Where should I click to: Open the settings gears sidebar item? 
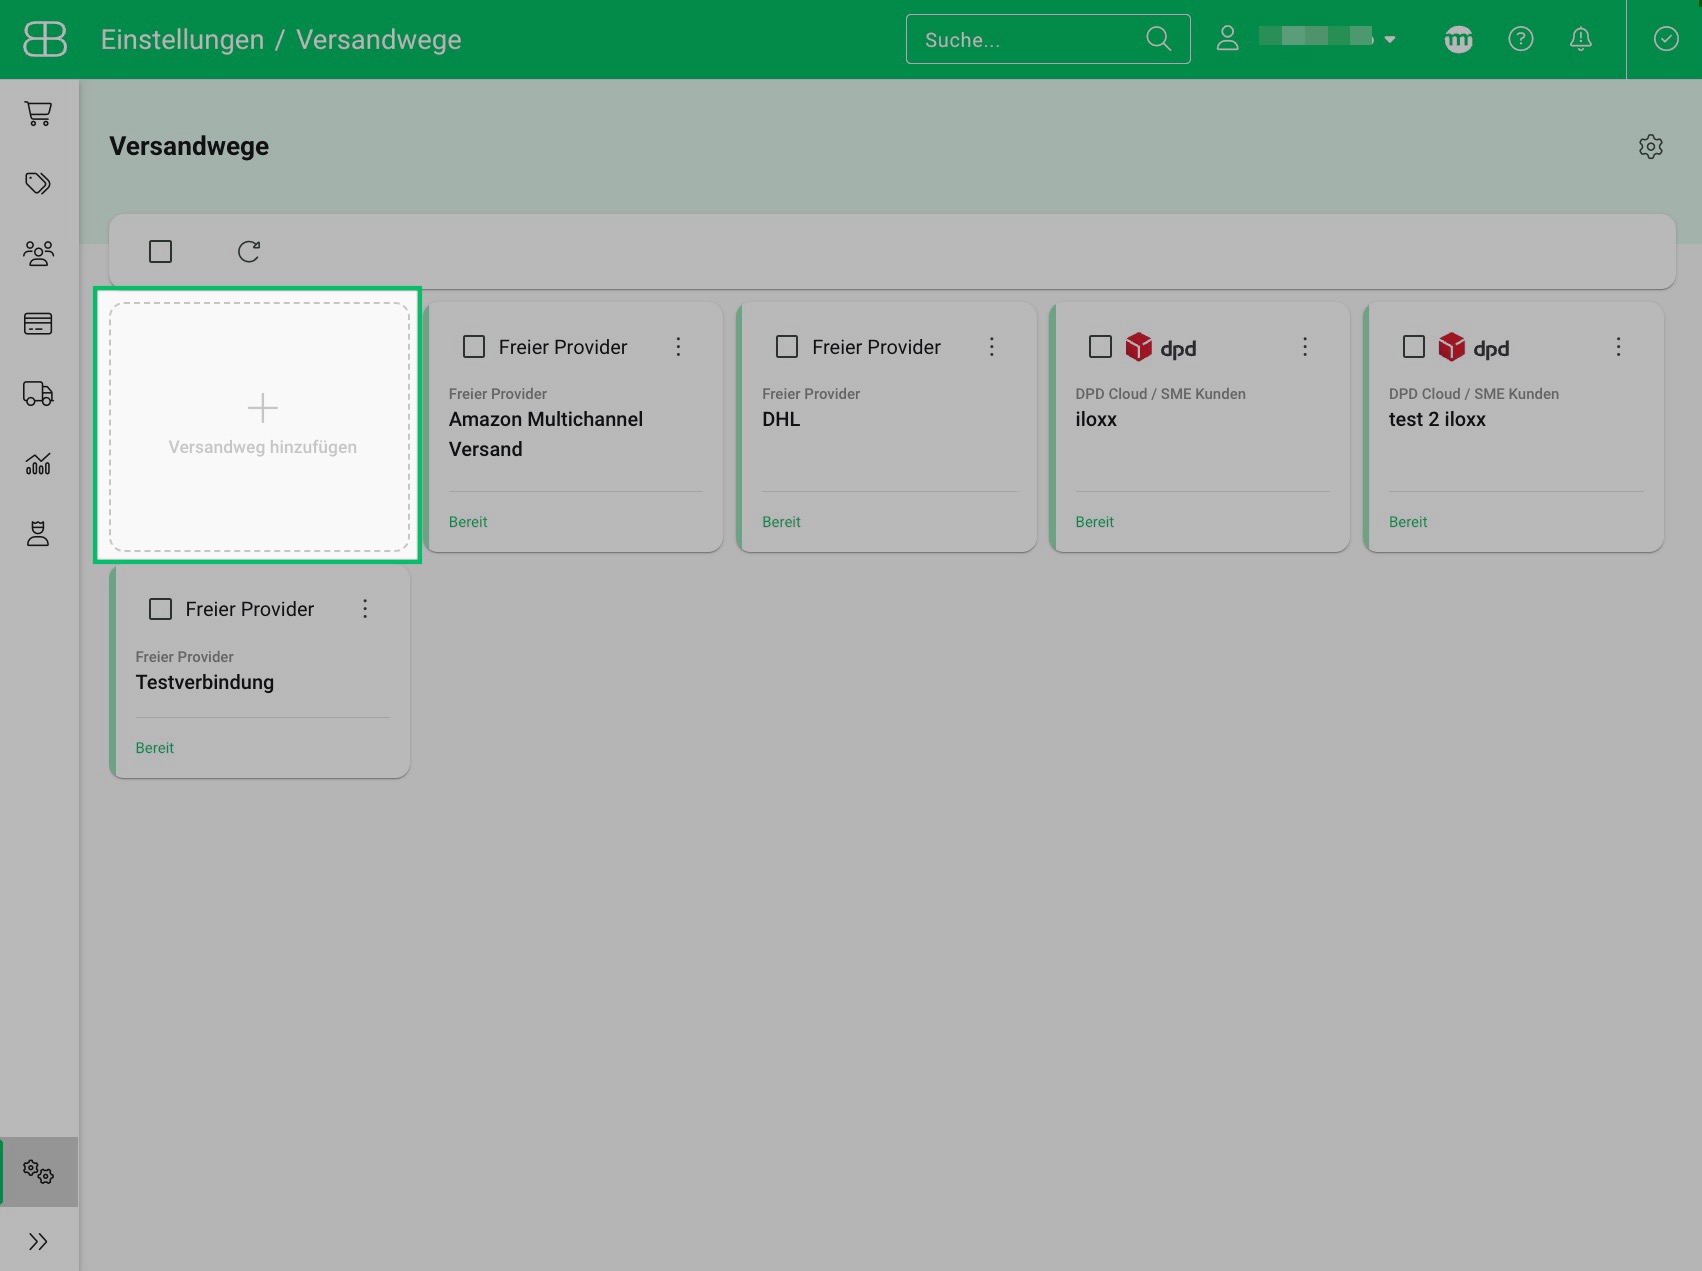38,1172
